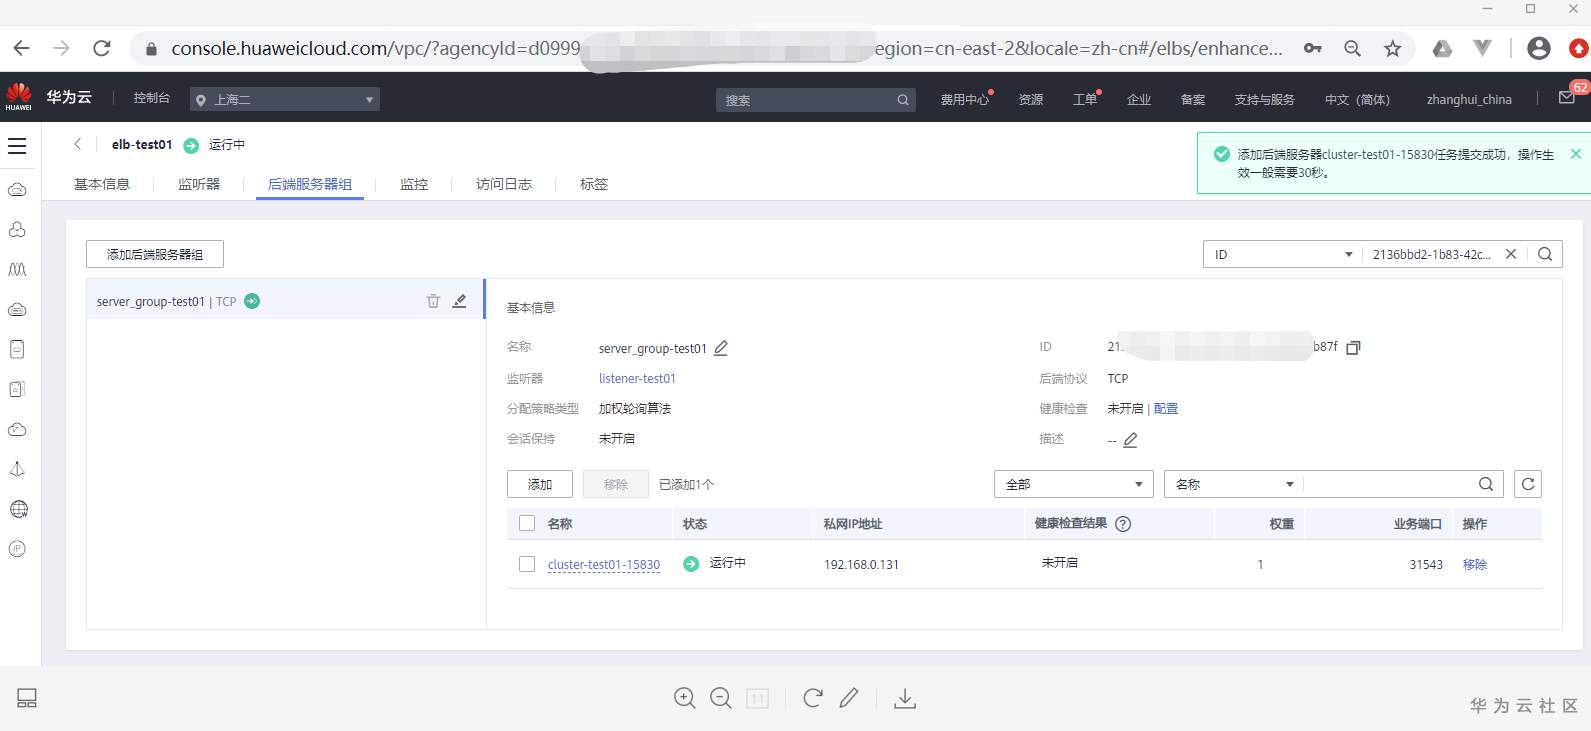Download the image from the viewer
Screen dimensions: 1591x731
[x=905, y=698]
